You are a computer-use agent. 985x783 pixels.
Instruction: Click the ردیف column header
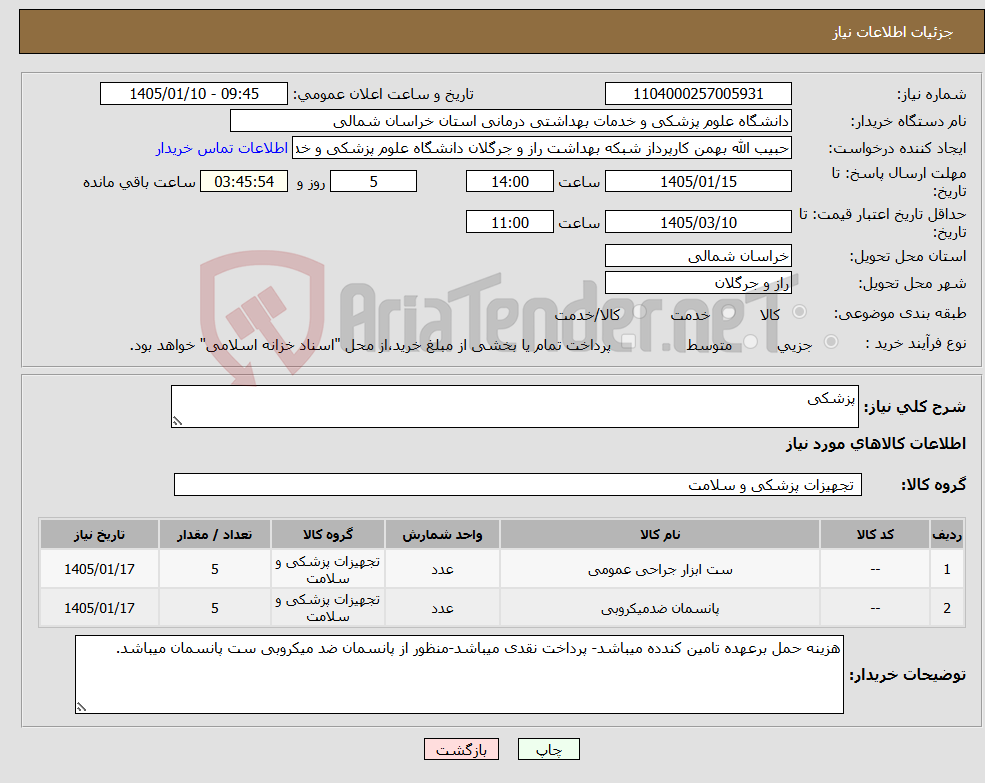coord(947,534)
